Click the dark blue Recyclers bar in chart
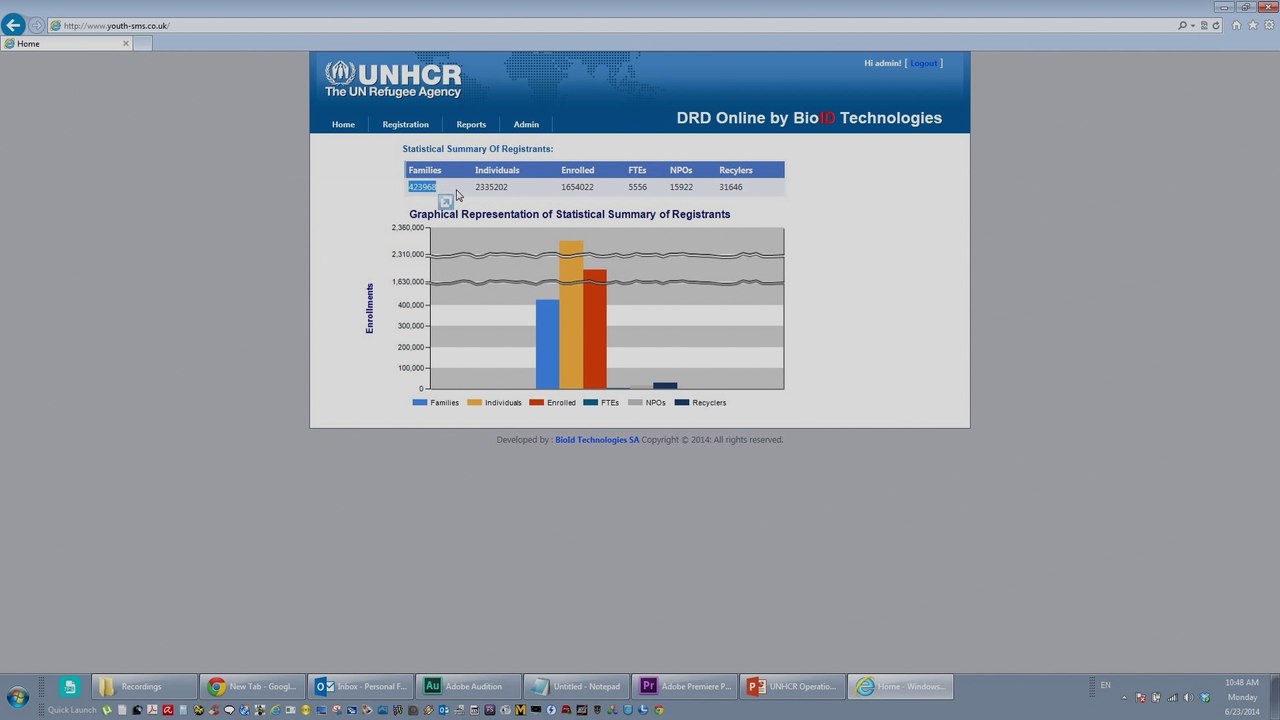1280x720 pixels. click(x=665, y=385)
